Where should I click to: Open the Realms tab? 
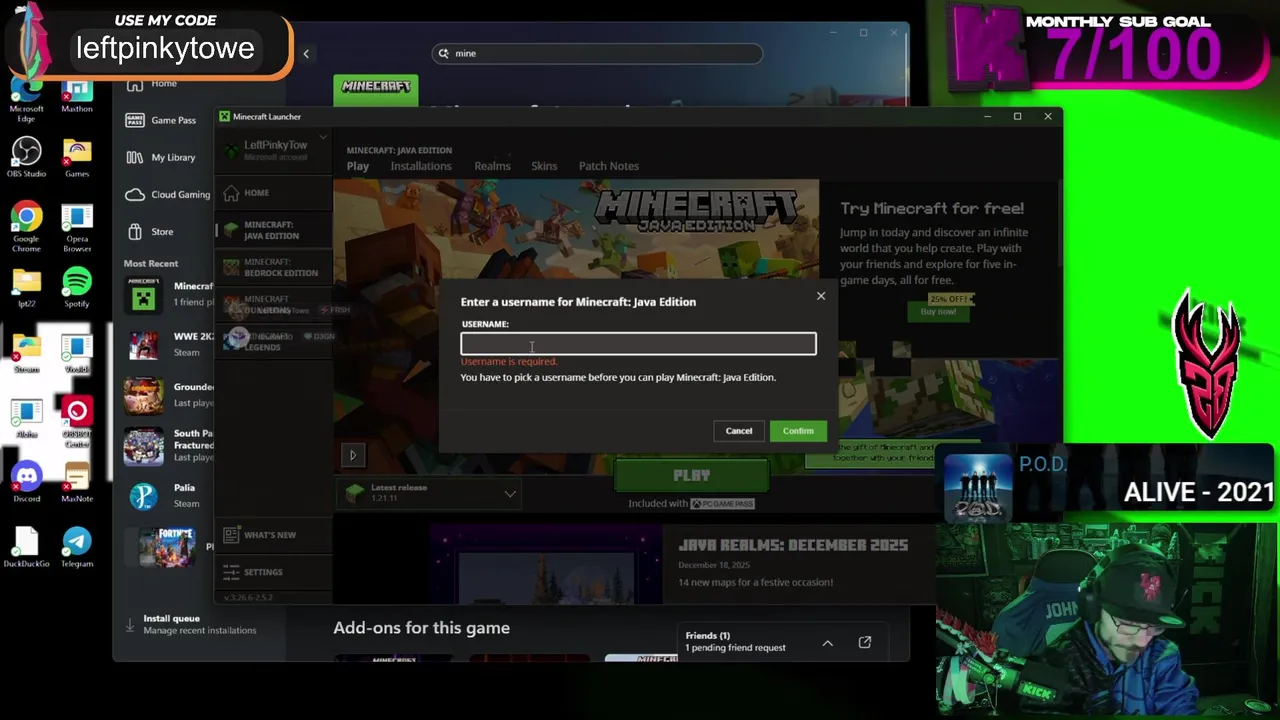click(492, 166)
